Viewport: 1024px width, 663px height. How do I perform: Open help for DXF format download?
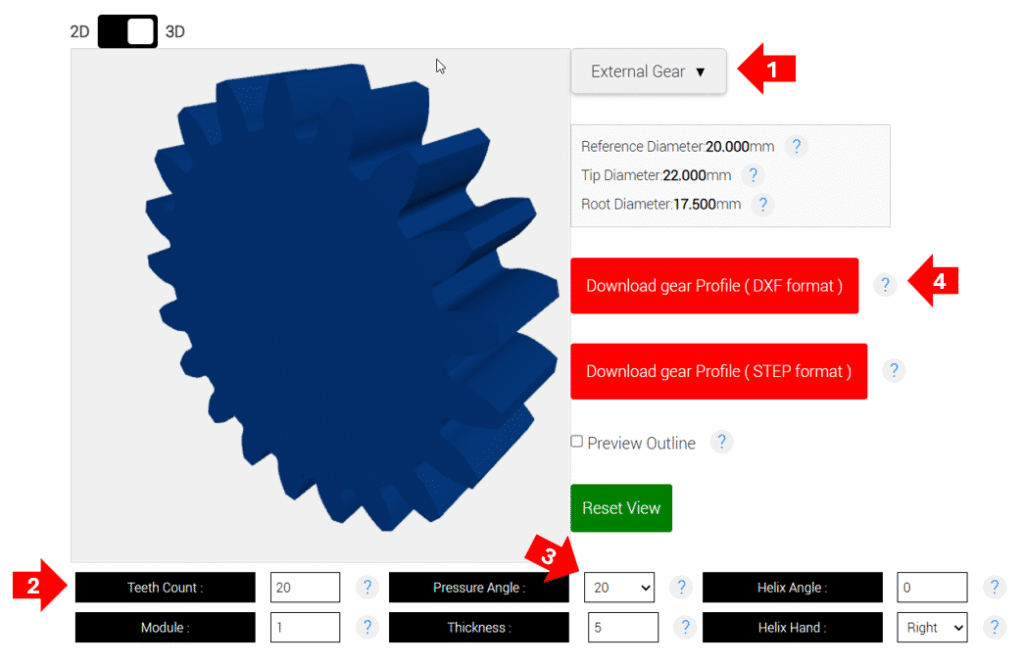tap(884, 285)
